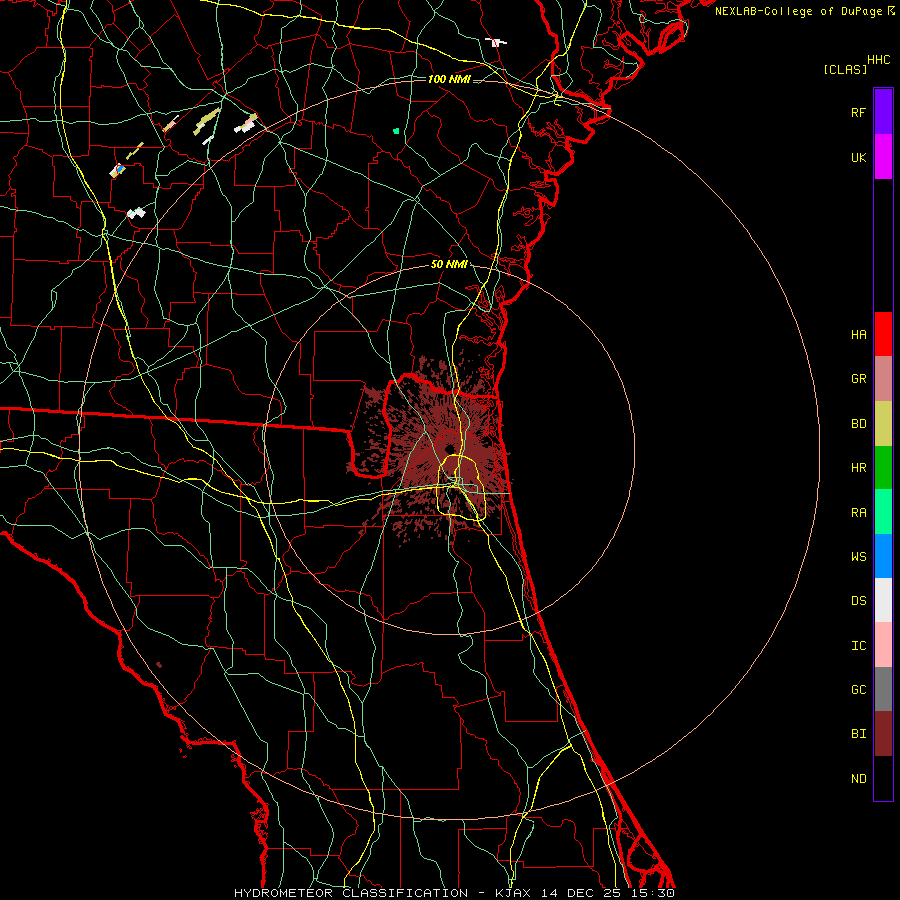Click the HR green legend swatch
The height and width of the screenshot is (900, 900).
tap(883, 468)
